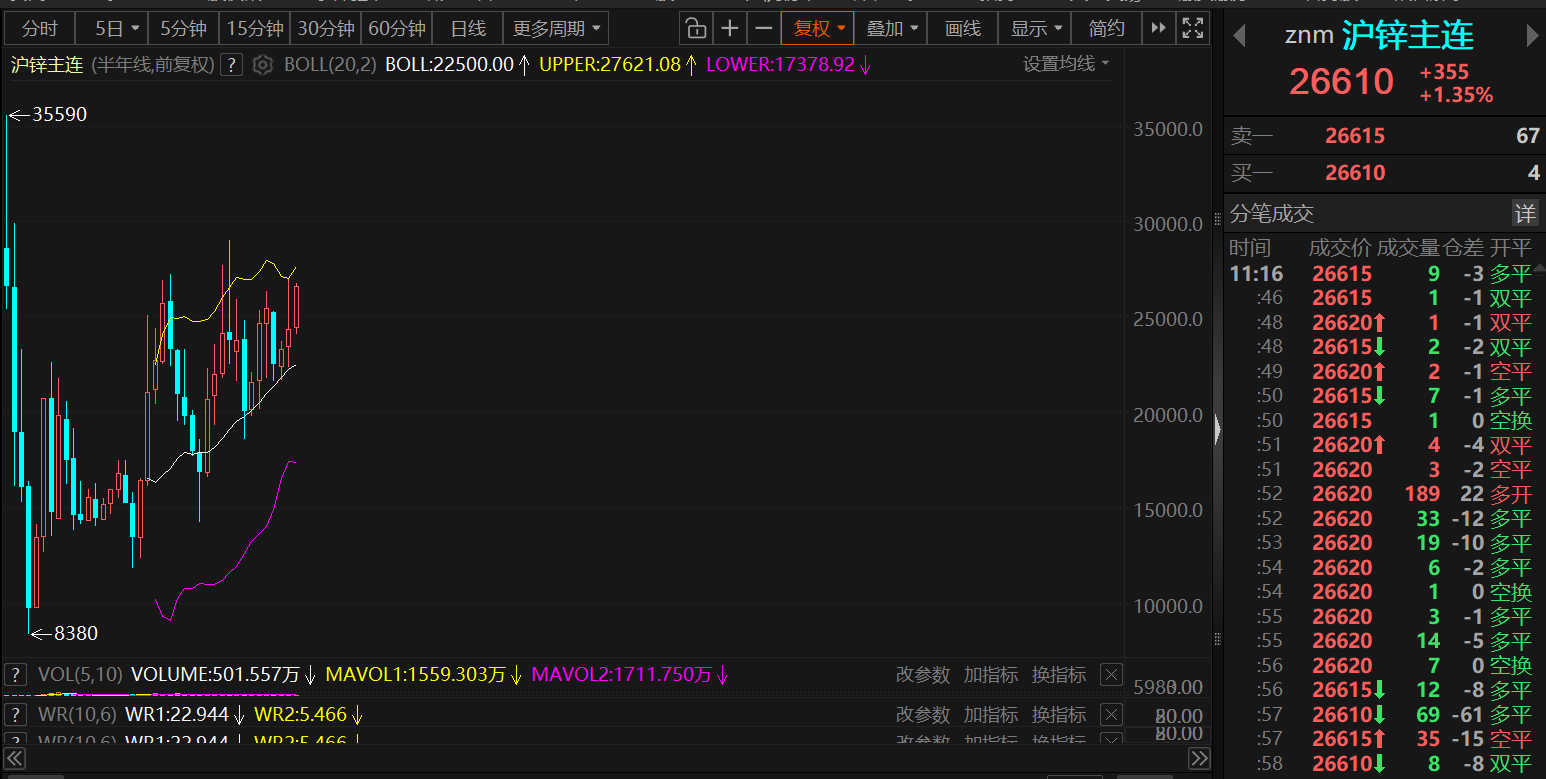Click 35590 high price marker
This screenshot has height=779, width=1546.
click(60, 115)
